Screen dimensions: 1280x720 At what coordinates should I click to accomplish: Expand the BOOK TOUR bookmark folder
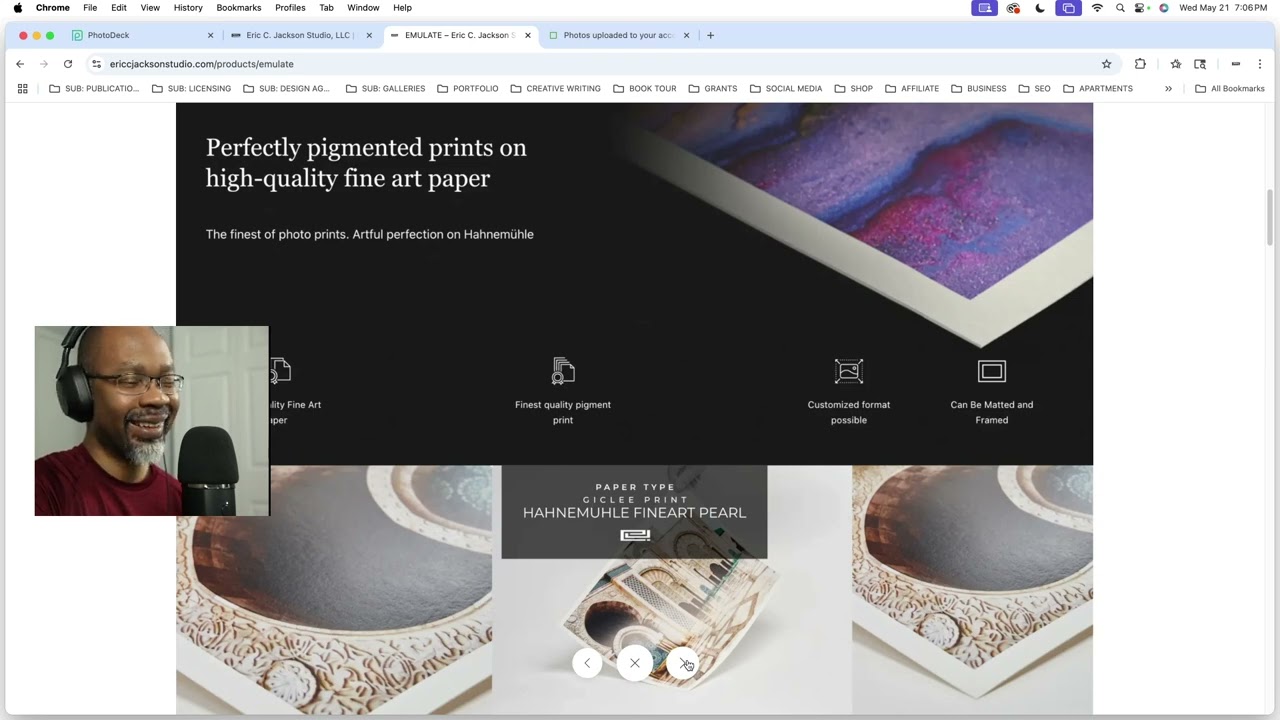coord(644,88)
